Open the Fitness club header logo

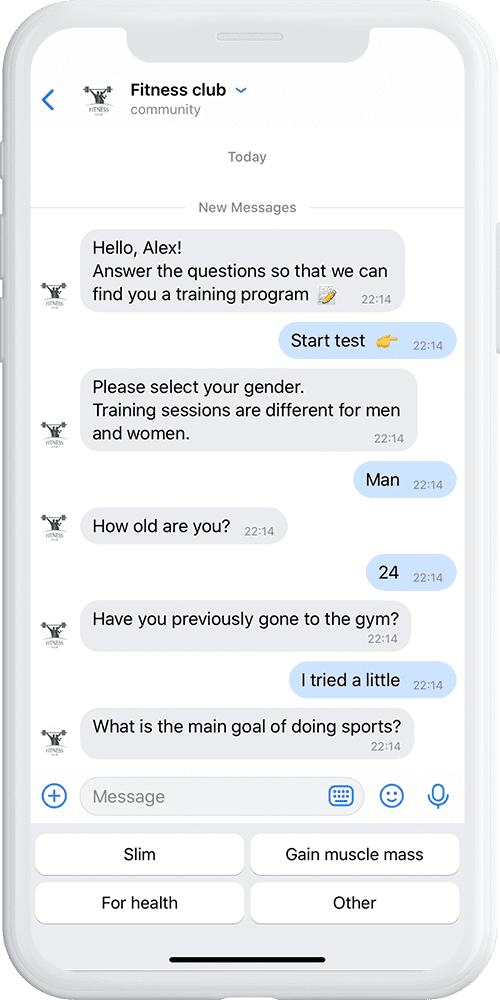[x=98, y=99]
